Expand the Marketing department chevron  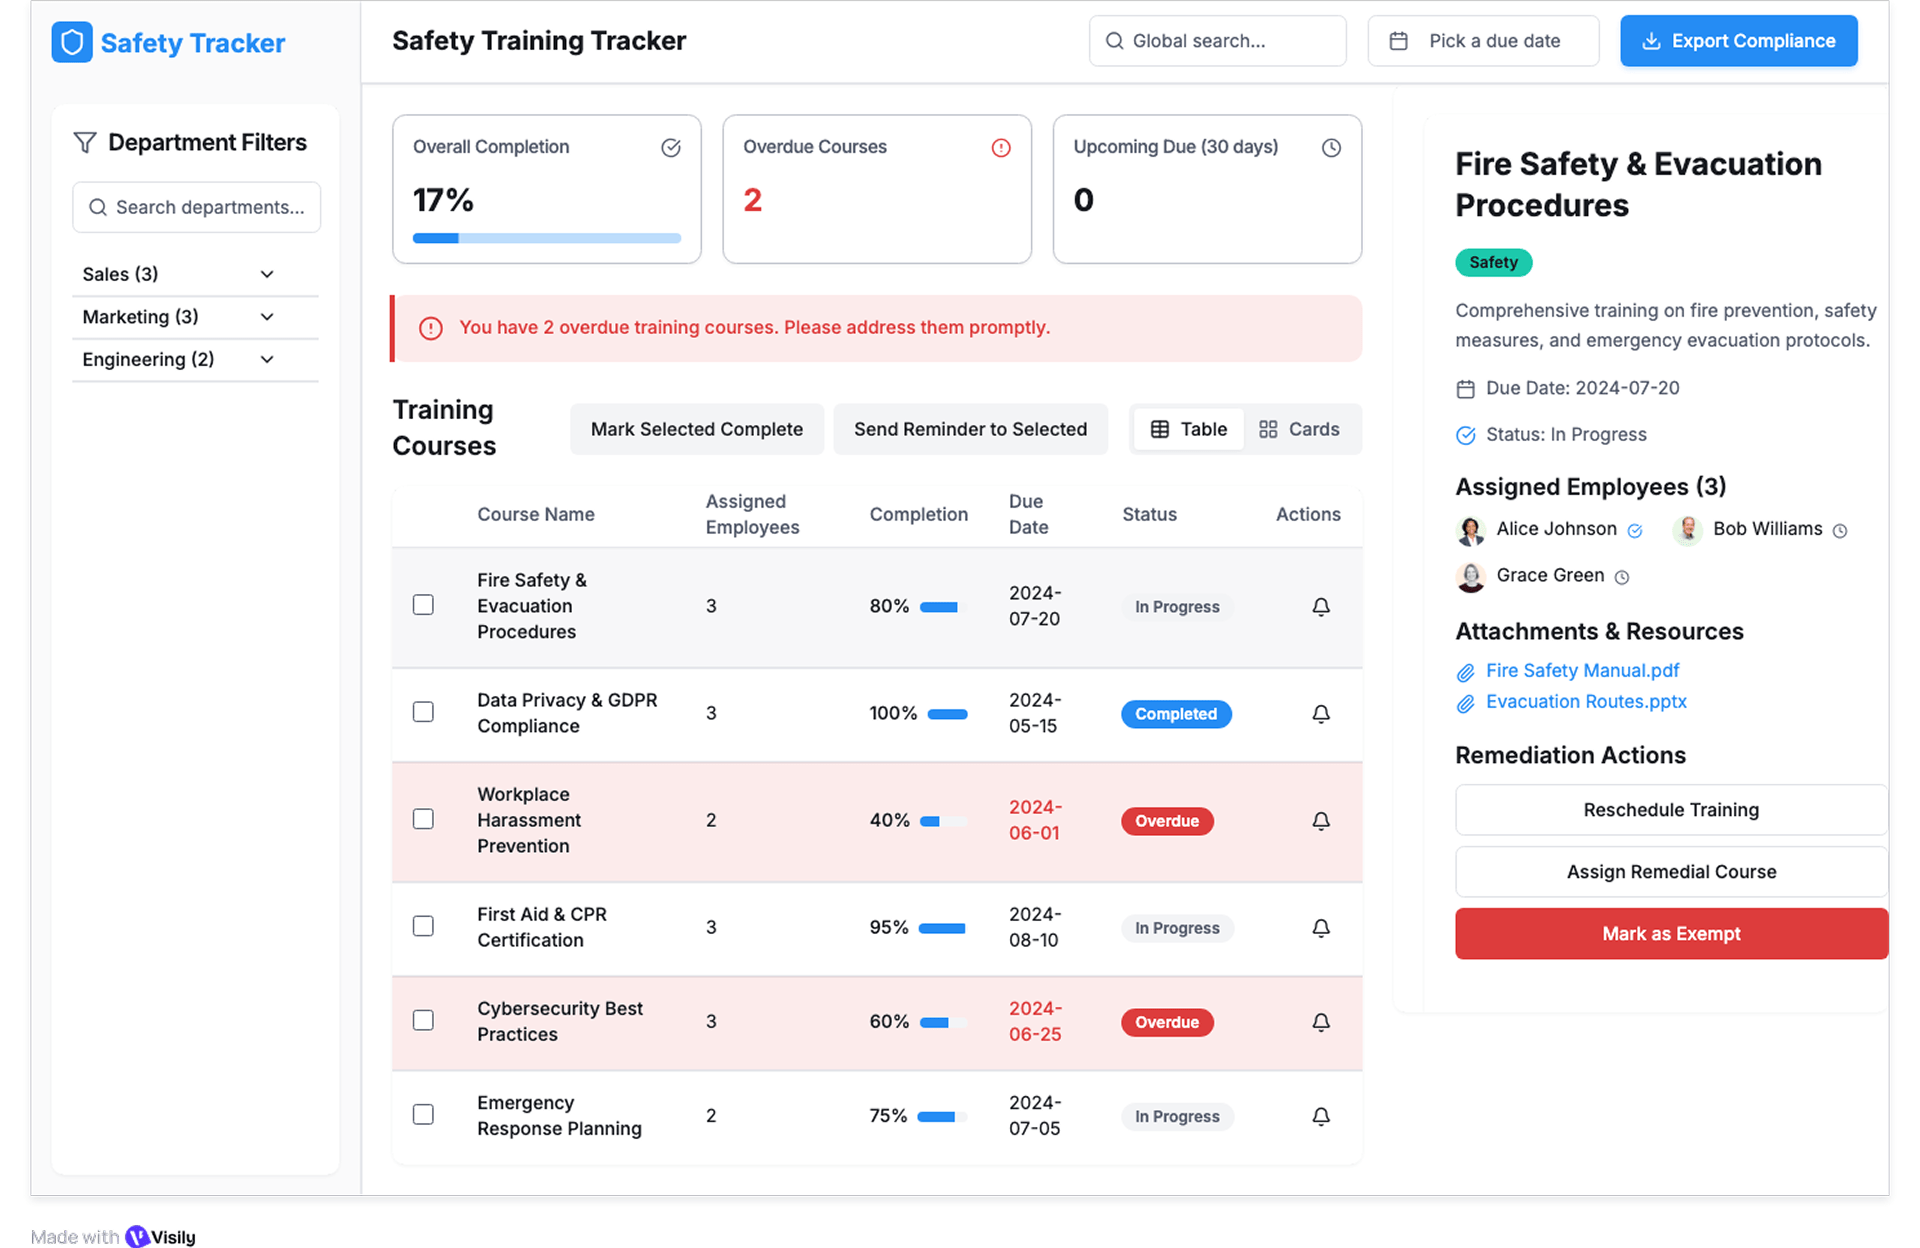(x=267, y=317)
